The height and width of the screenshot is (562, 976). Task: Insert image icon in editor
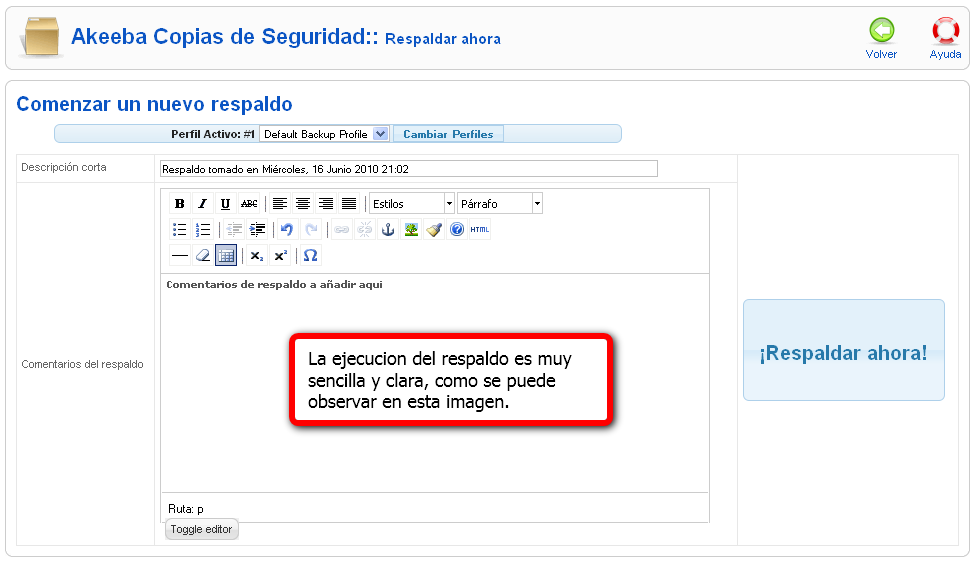click(x=411, y=230)
